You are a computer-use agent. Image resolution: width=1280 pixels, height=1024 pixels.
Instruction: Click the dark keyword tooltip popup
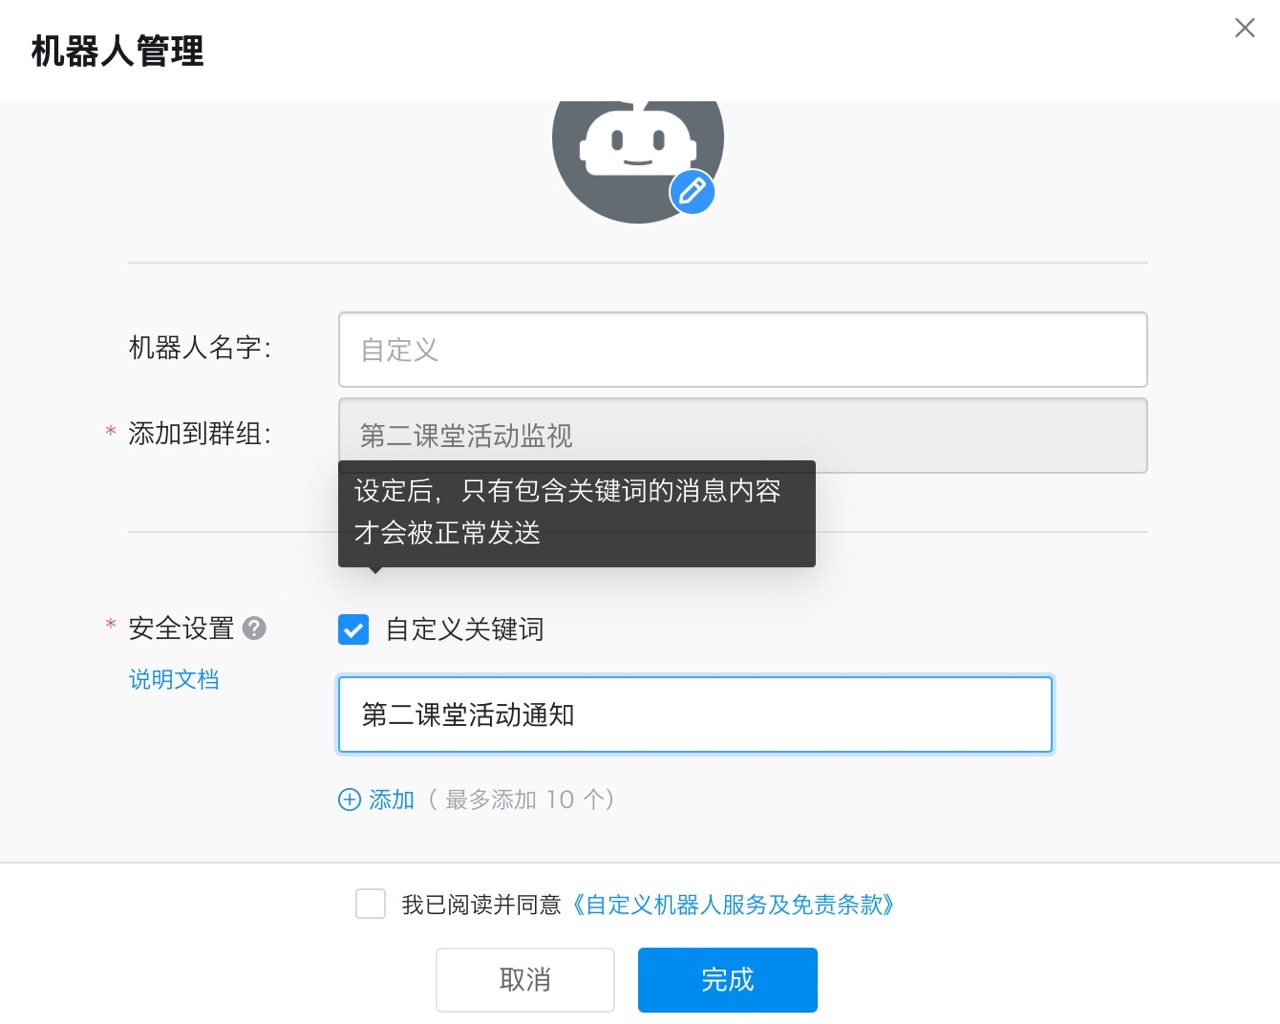tap(576, 513)
